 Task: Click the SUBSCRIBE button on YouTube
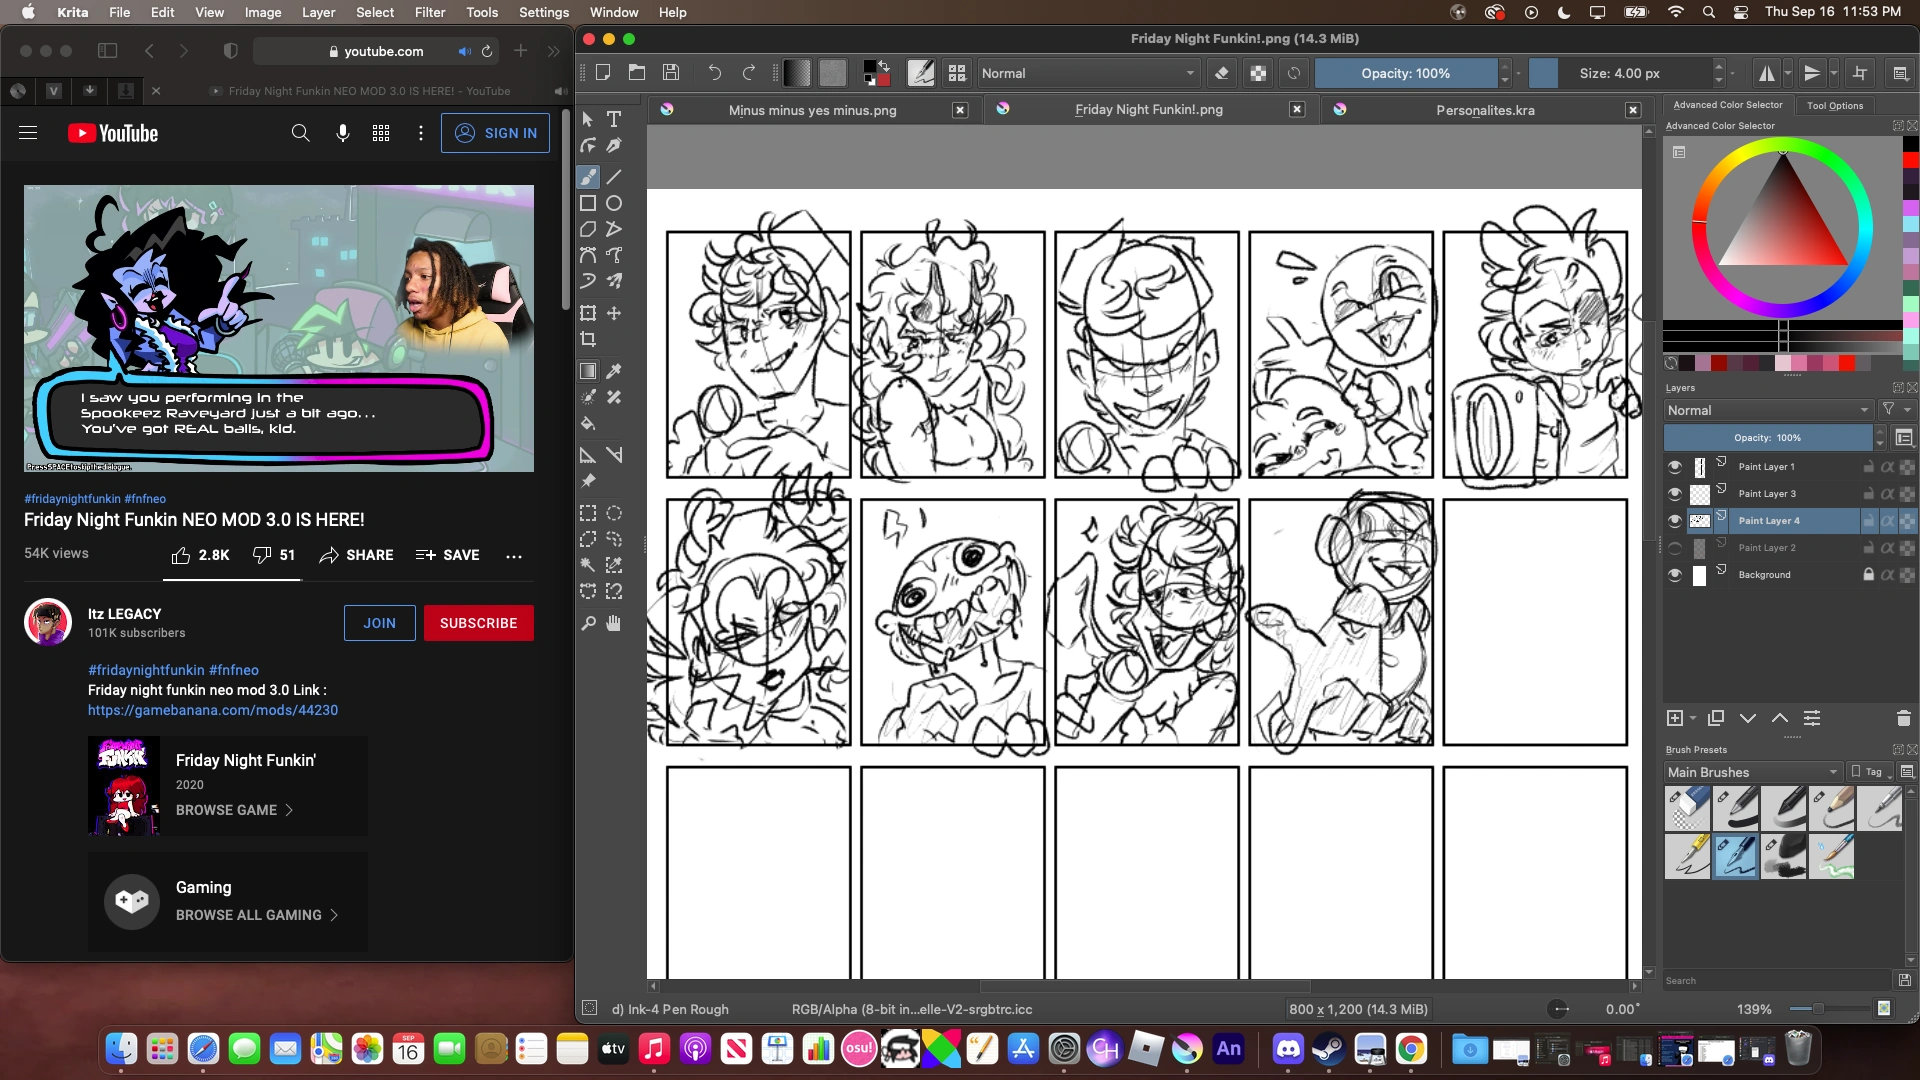pos(478,623)
